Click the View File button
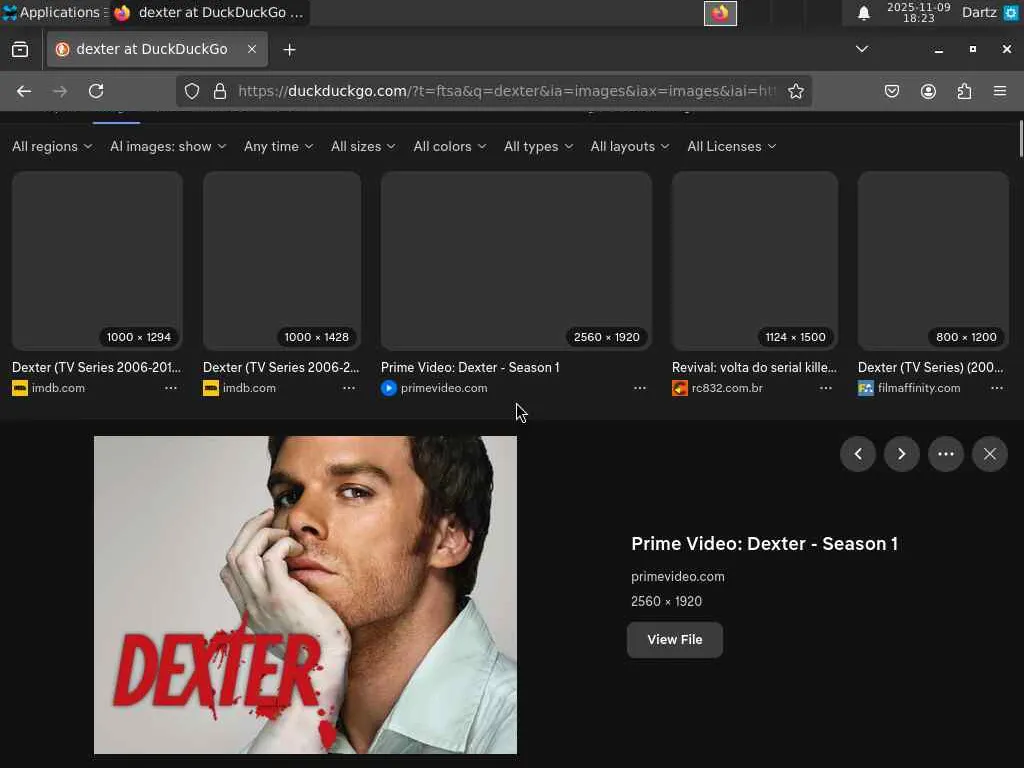 [x=675, y=640]
